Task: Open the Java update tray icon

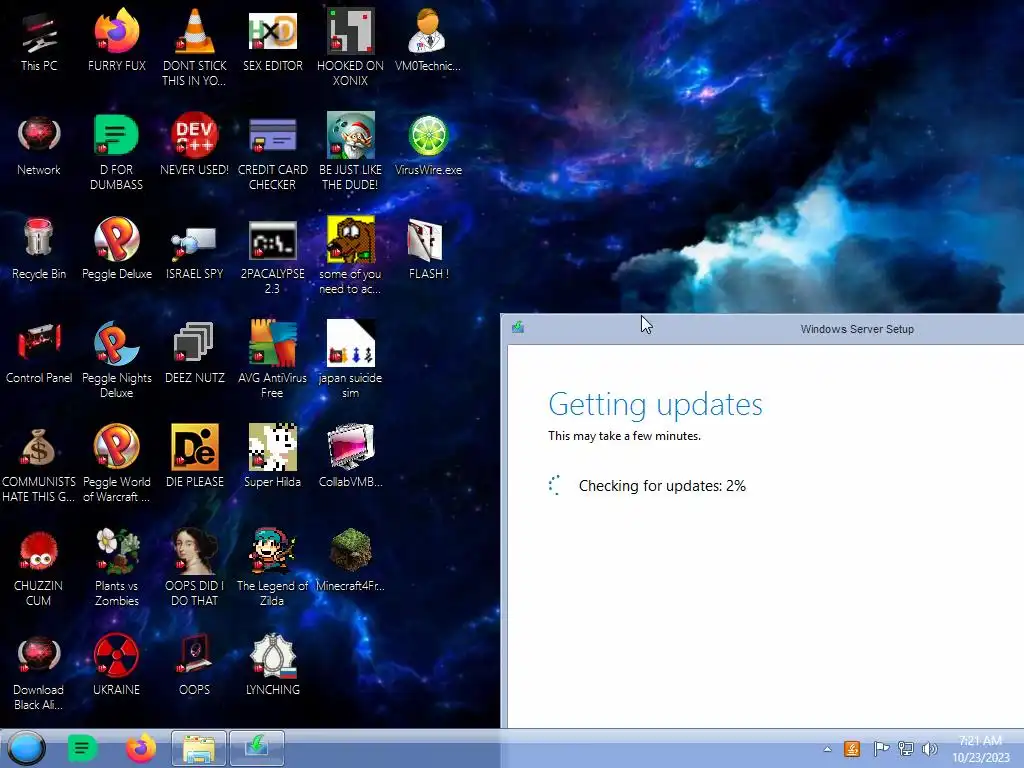Action: pos(852,748)
